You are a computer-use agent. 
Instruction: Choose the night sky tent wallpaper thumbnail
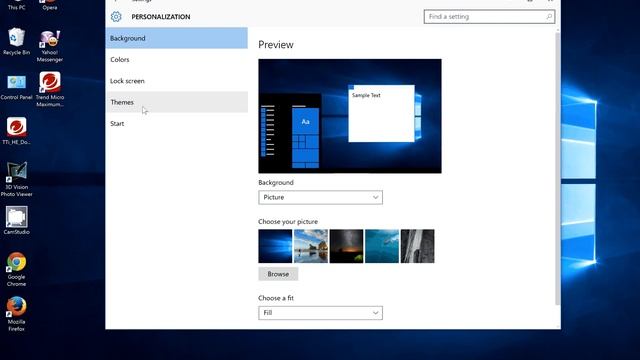pyautogui.click(x=346, y=246)
